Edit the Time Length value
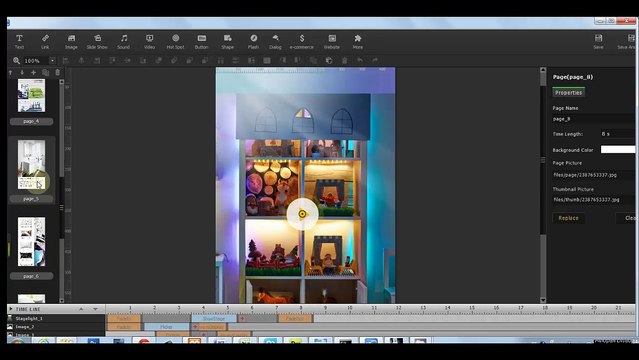 pos(617,134)
